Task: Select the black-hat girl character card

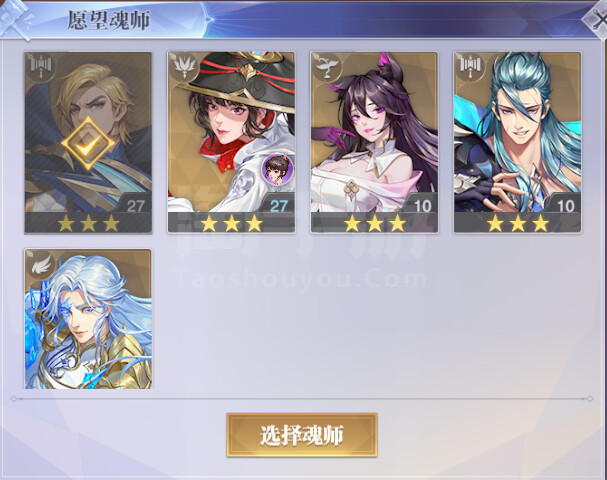Action: 231,142
